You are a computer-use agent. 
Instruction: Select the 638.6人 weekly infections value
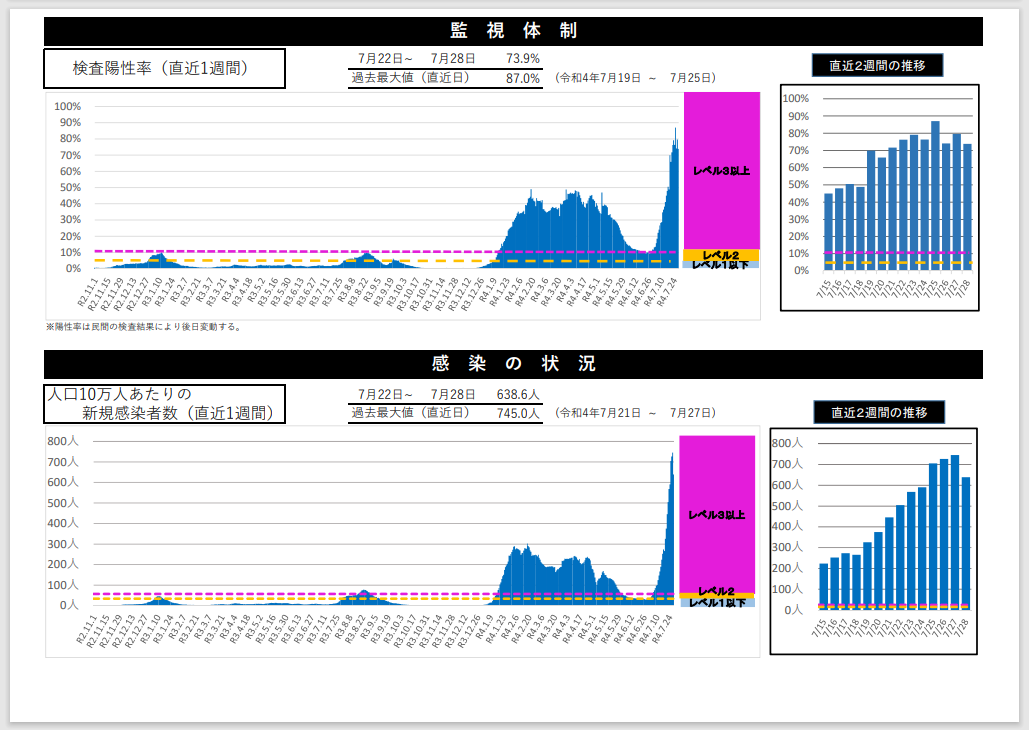(x=518, y=394)
